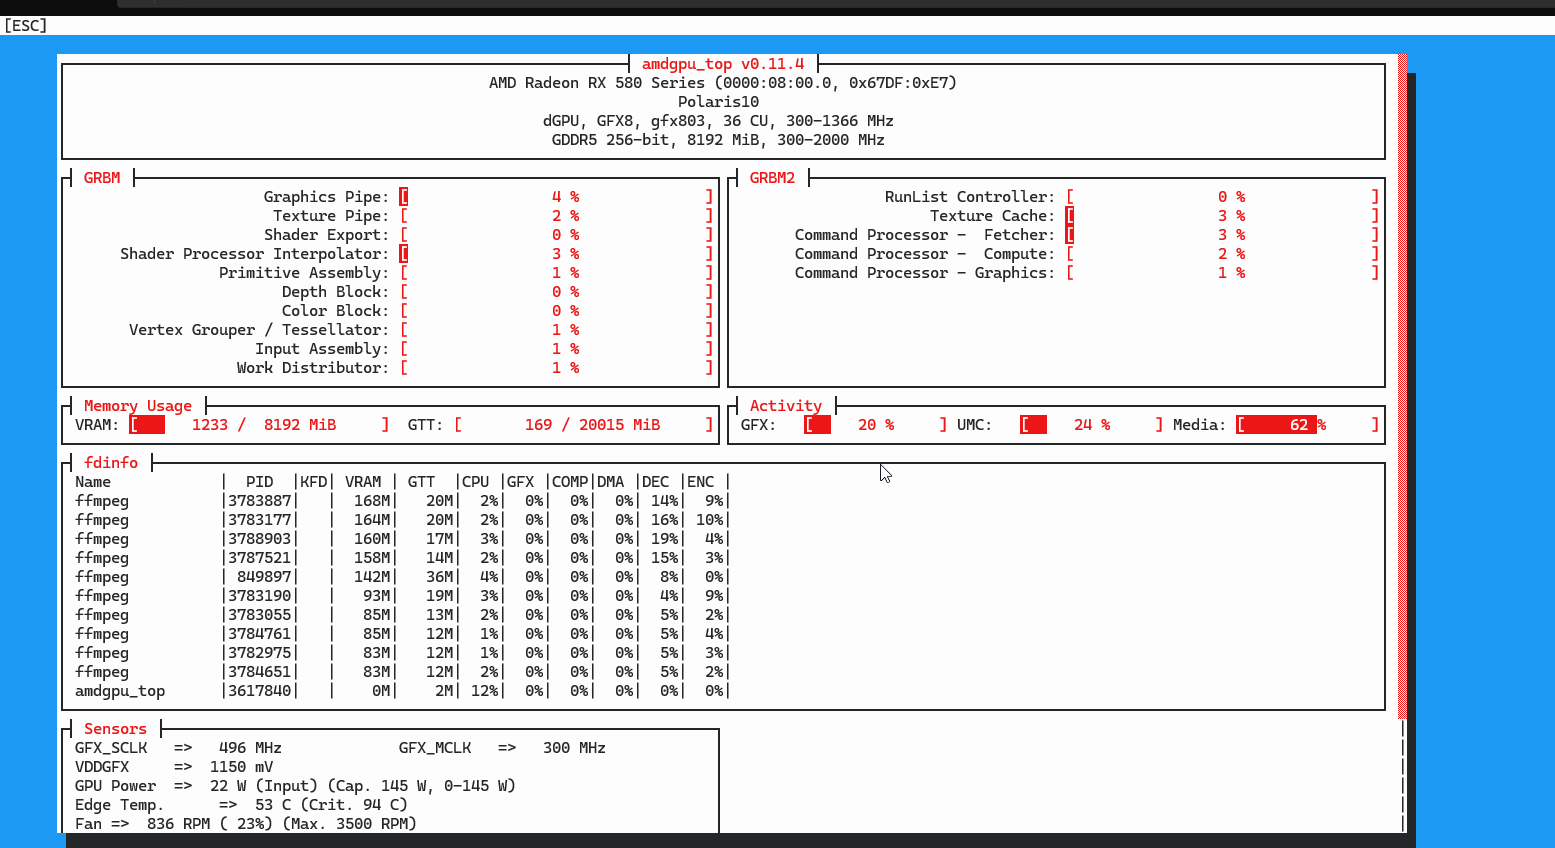Viewport: 1555px width, 848px height.
Task: Click the GFX_SCLK 496 MHz sensor reading
Action: (178, 748)
